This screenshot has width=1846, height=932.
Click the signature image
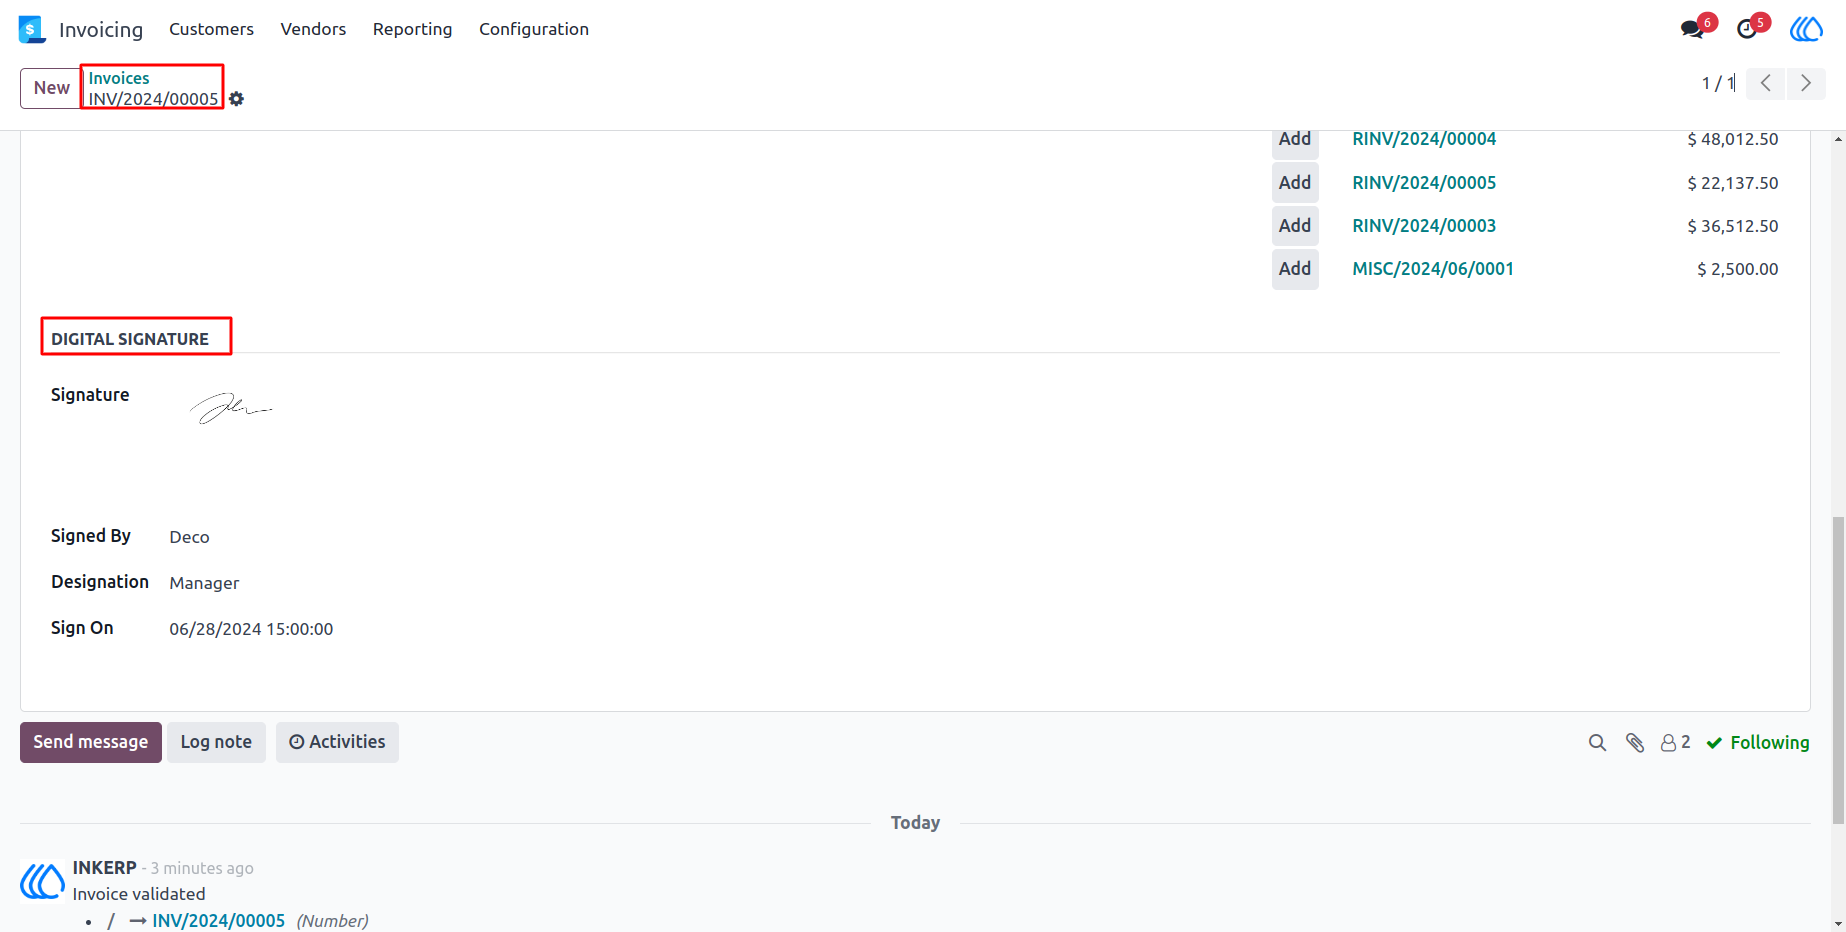[x=231, y=408]
